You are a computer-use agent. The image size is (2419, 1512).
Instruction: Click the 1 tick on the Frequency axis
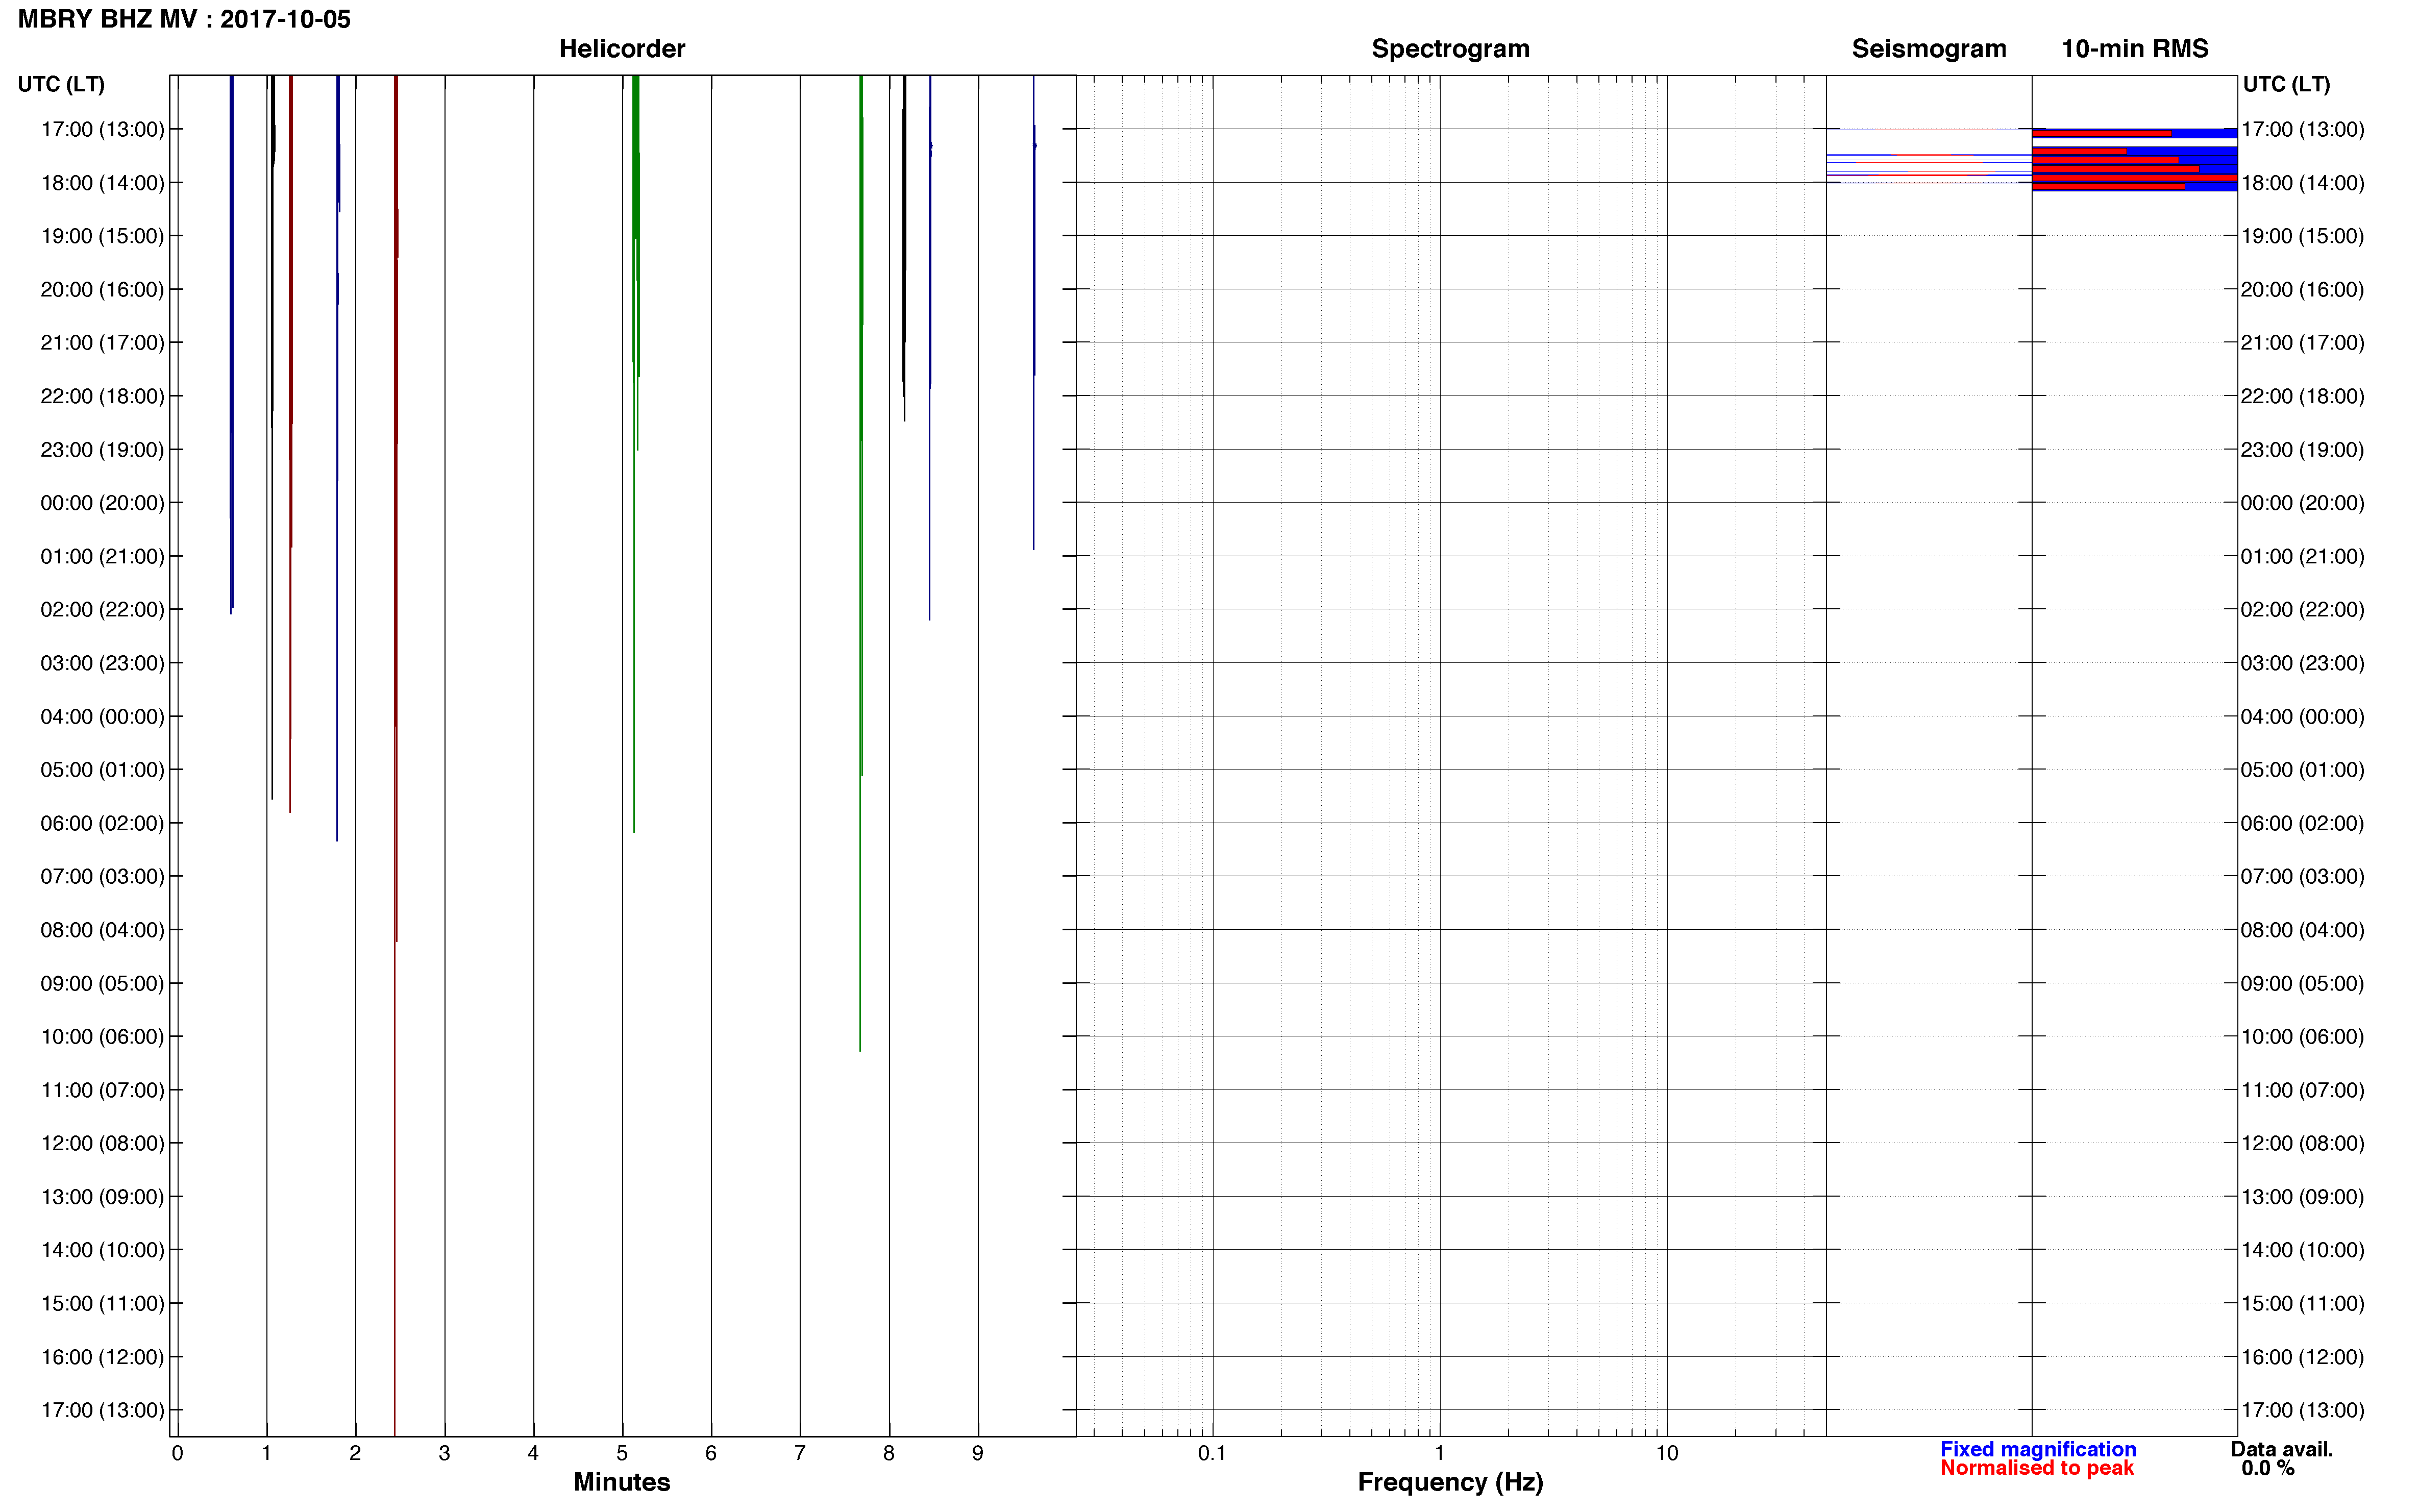point(1439,1453)
